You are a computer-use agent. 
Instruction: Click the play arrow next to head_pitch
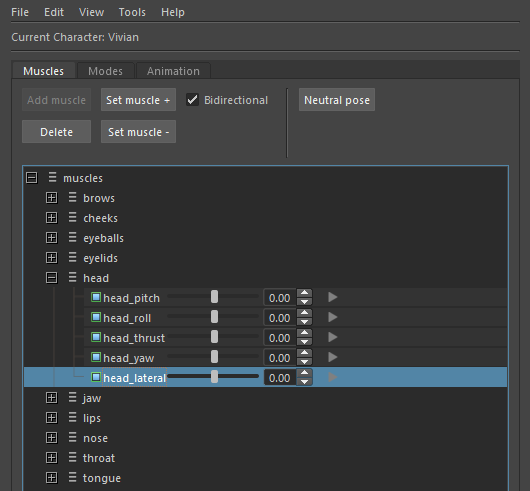pos(333,297)
